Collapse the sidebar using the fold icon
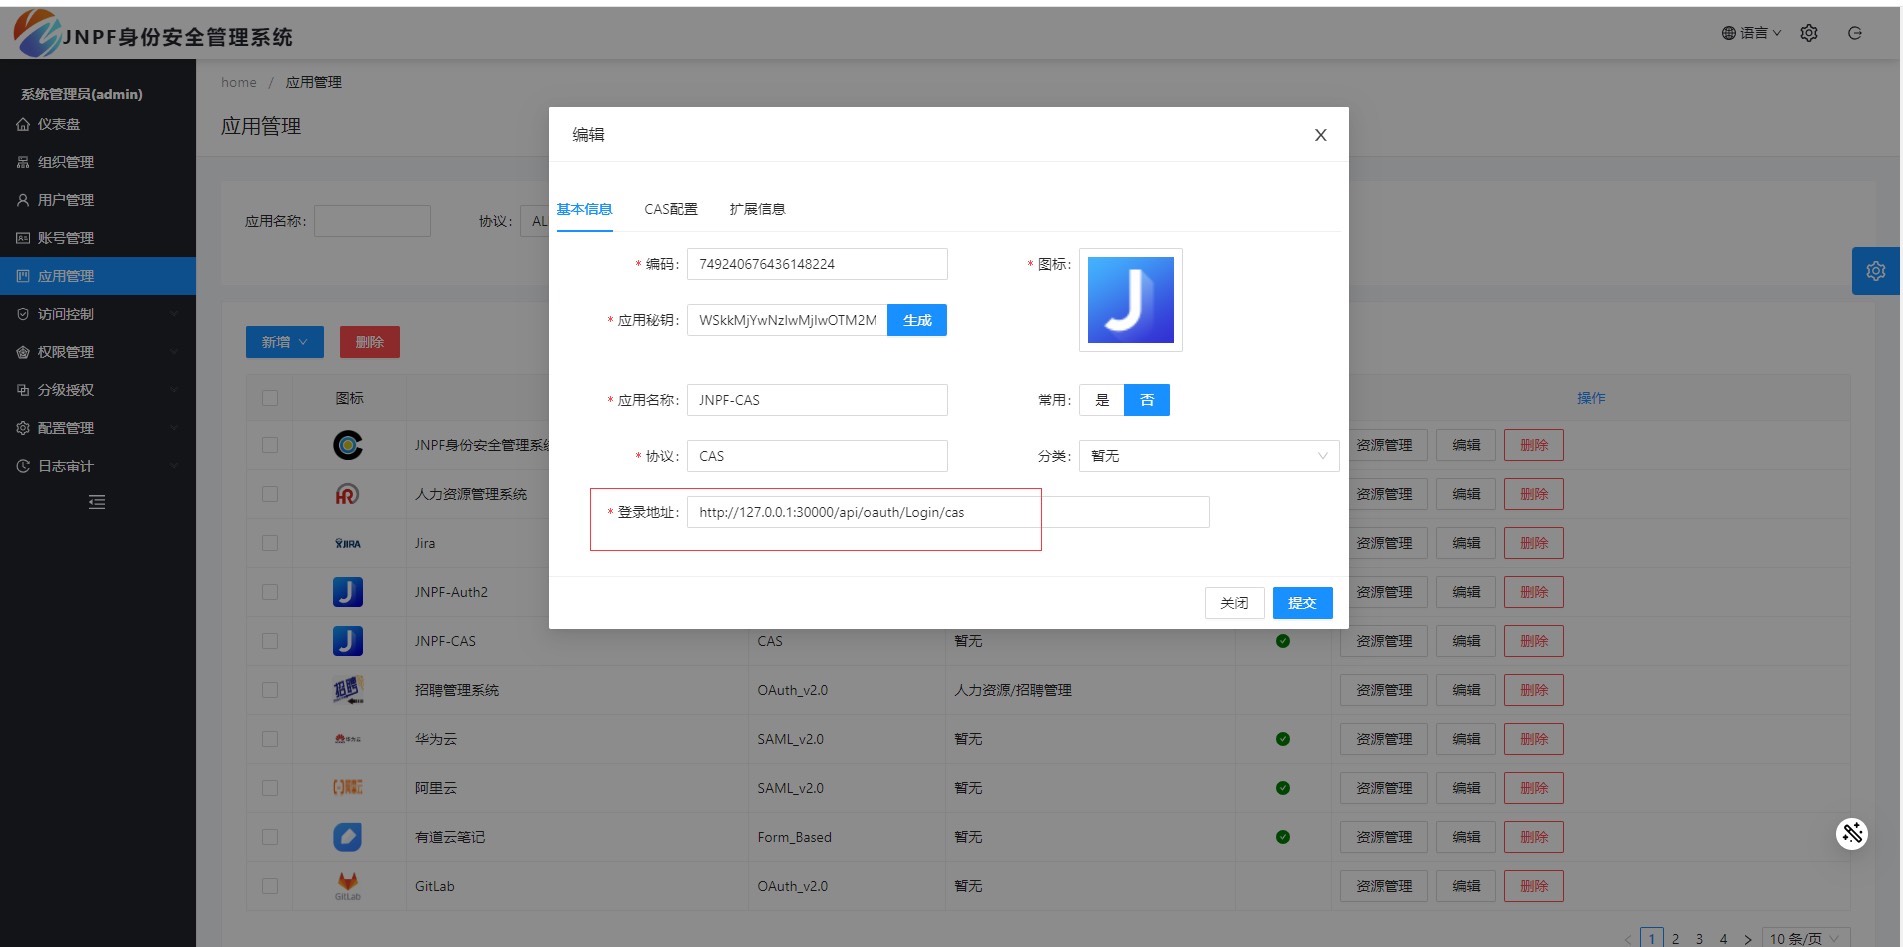This screenshot has width=1903, height=947. (97, 502)
